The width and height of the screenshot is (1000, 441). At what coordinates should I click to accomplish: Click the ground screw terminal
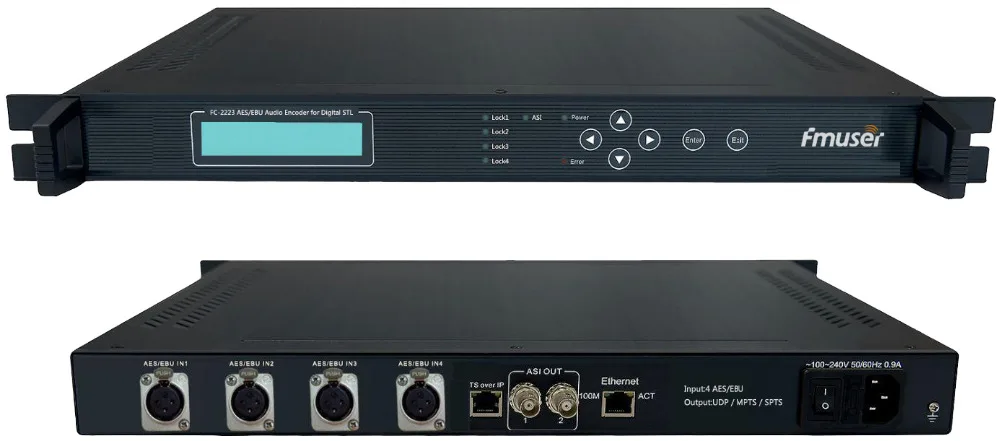point(934,408)
